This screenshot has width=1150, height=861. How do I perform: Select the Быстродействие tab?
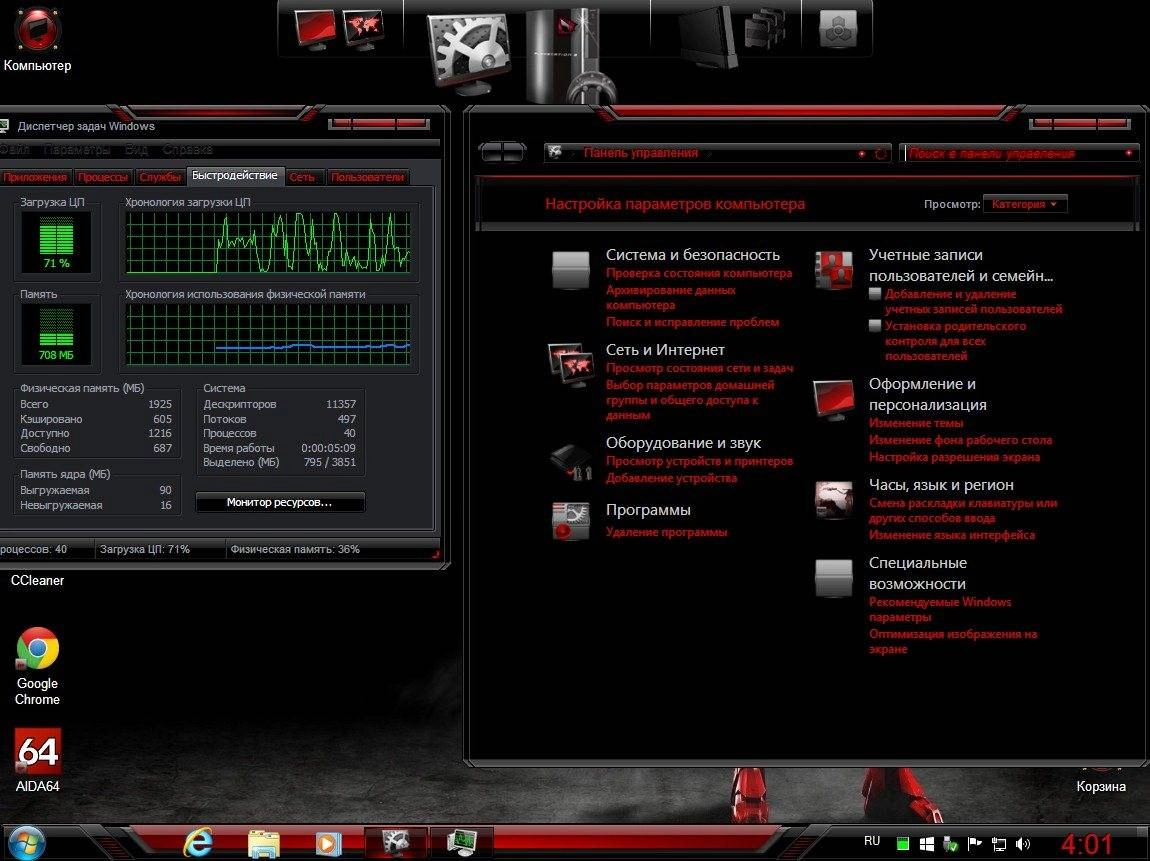pyautogui.click(x=235, y=175)
